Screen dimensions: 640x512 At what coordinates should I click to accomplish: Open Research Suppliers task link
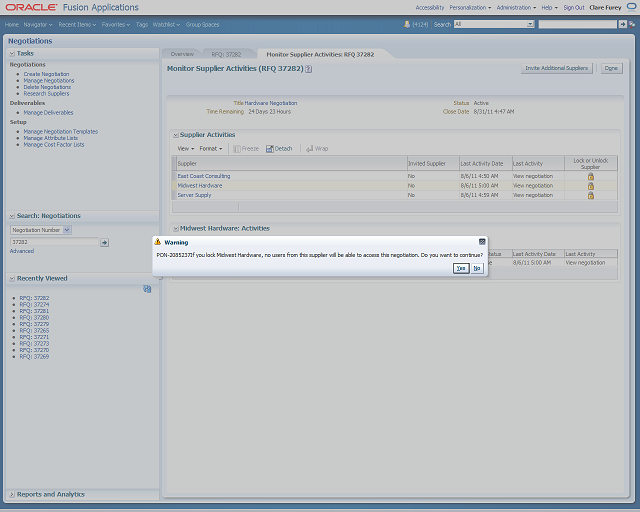(x=47, y=94)
